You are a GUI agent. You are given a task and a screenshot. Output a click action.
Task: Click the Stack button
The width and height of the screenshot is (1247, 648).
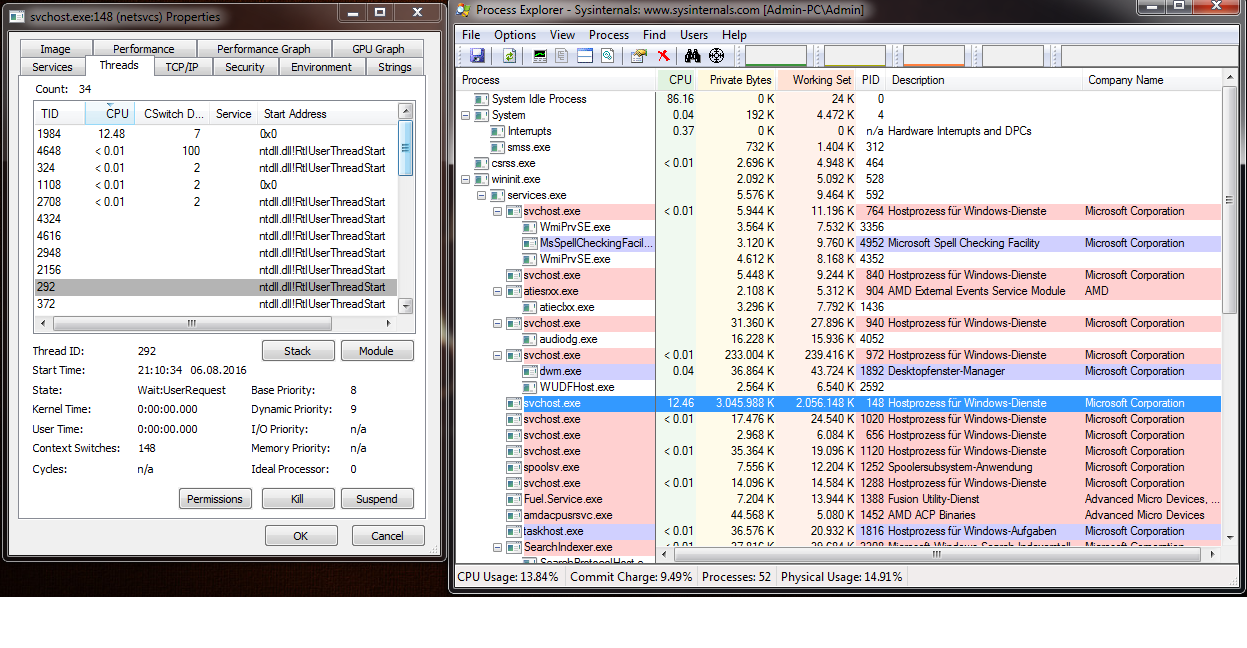coord(298,351)
